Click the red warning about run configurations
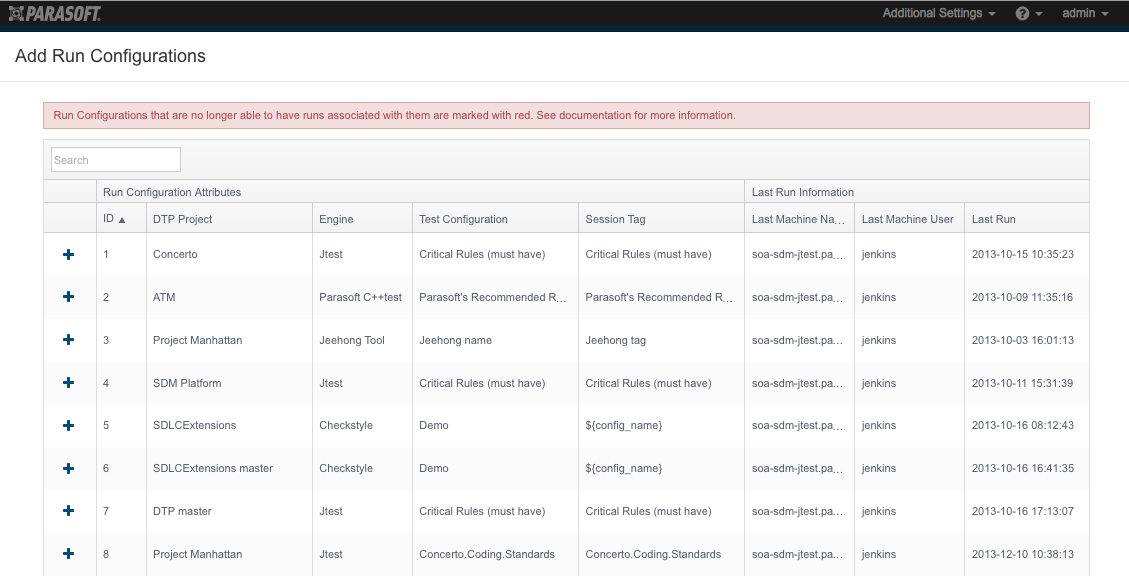This screenshot has width=1129, height=576. click(x=566, y=115)
